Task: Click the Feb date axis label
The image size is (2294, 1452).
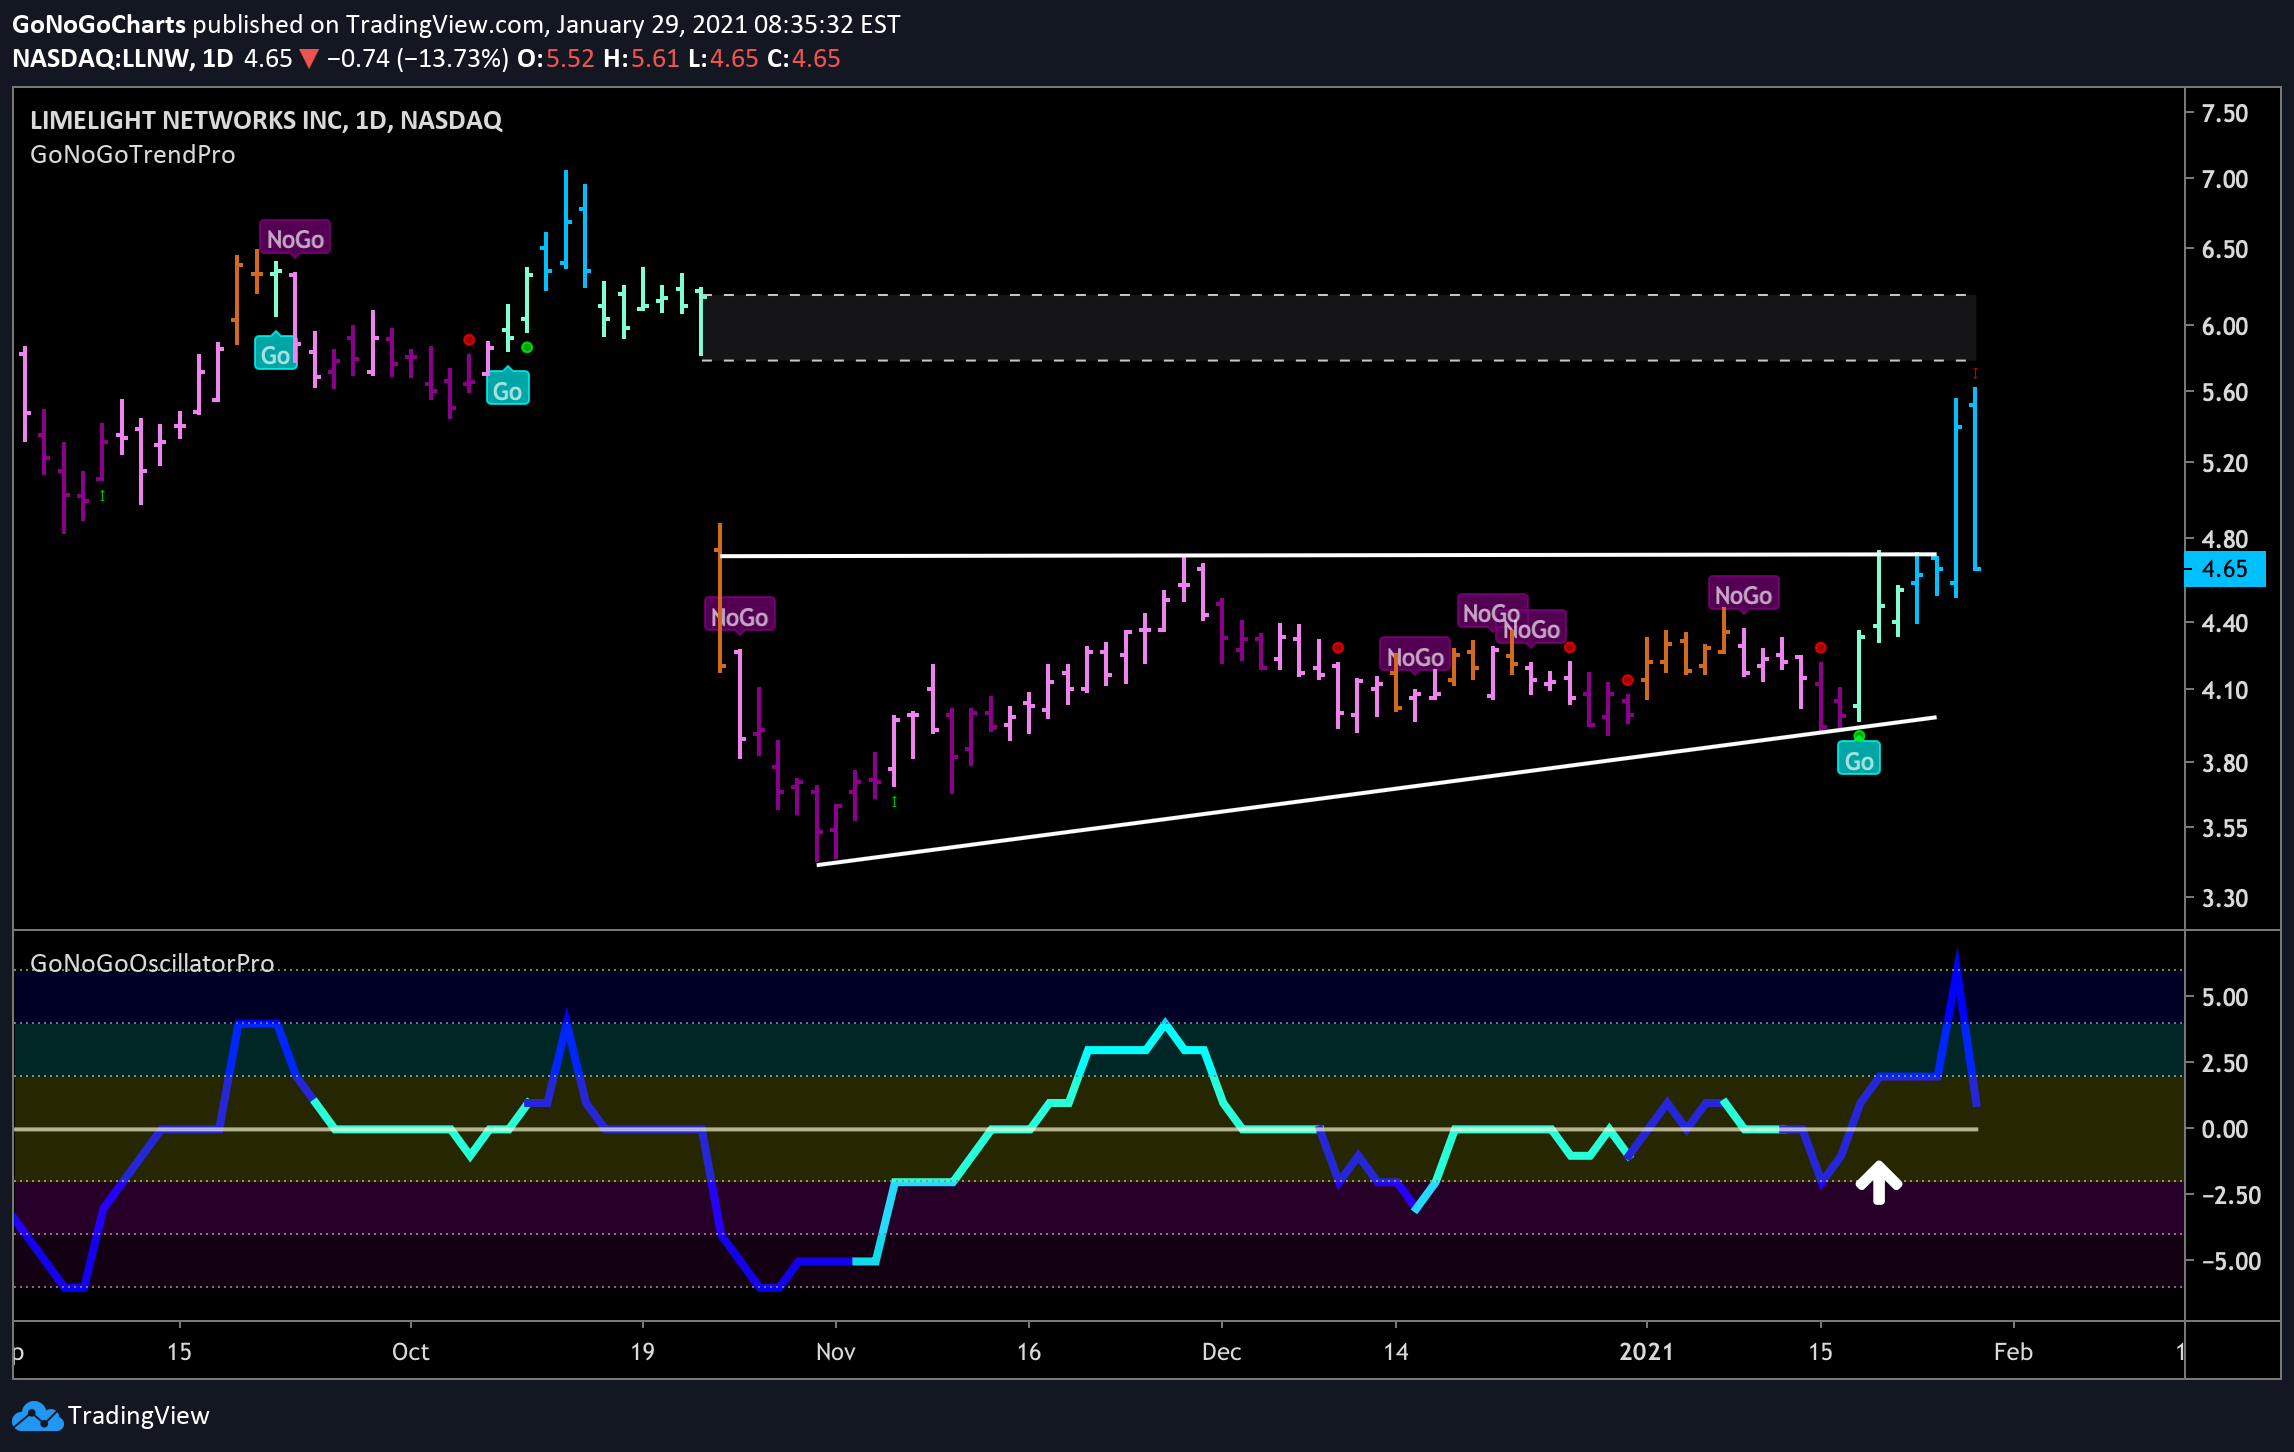Action: tap(2013, 1352)
